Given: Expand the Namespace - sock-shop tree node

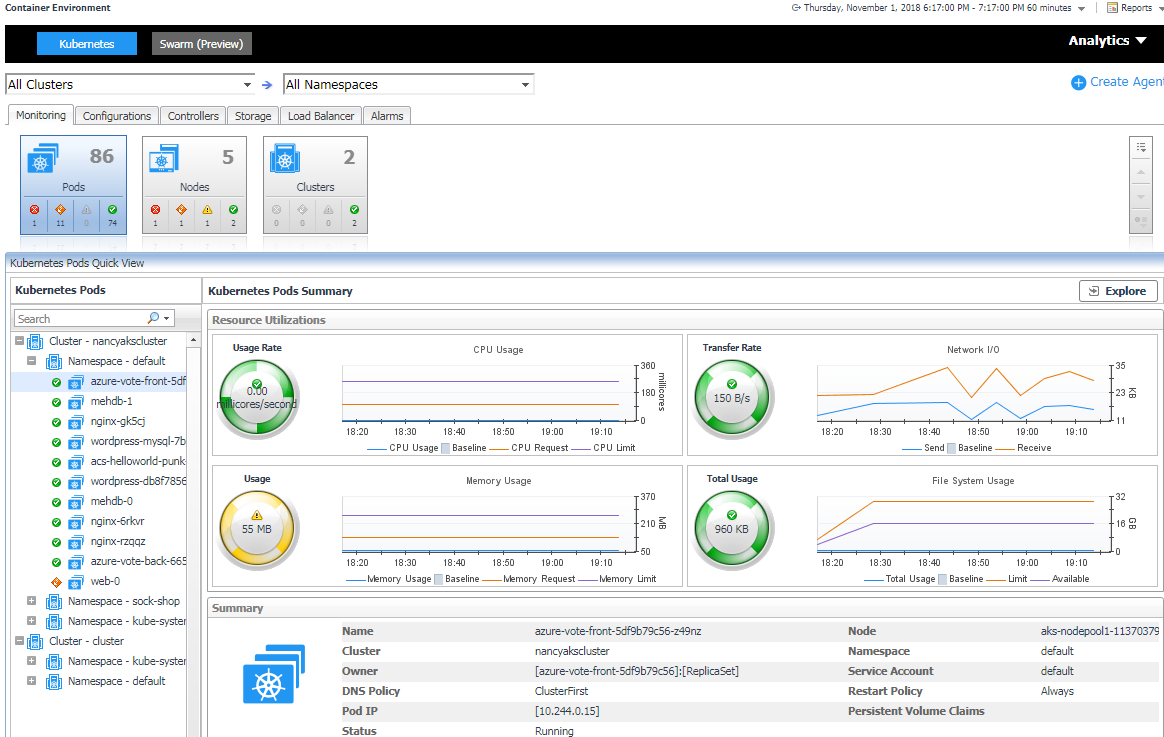Looking at the screenshot, I should 32,601.
